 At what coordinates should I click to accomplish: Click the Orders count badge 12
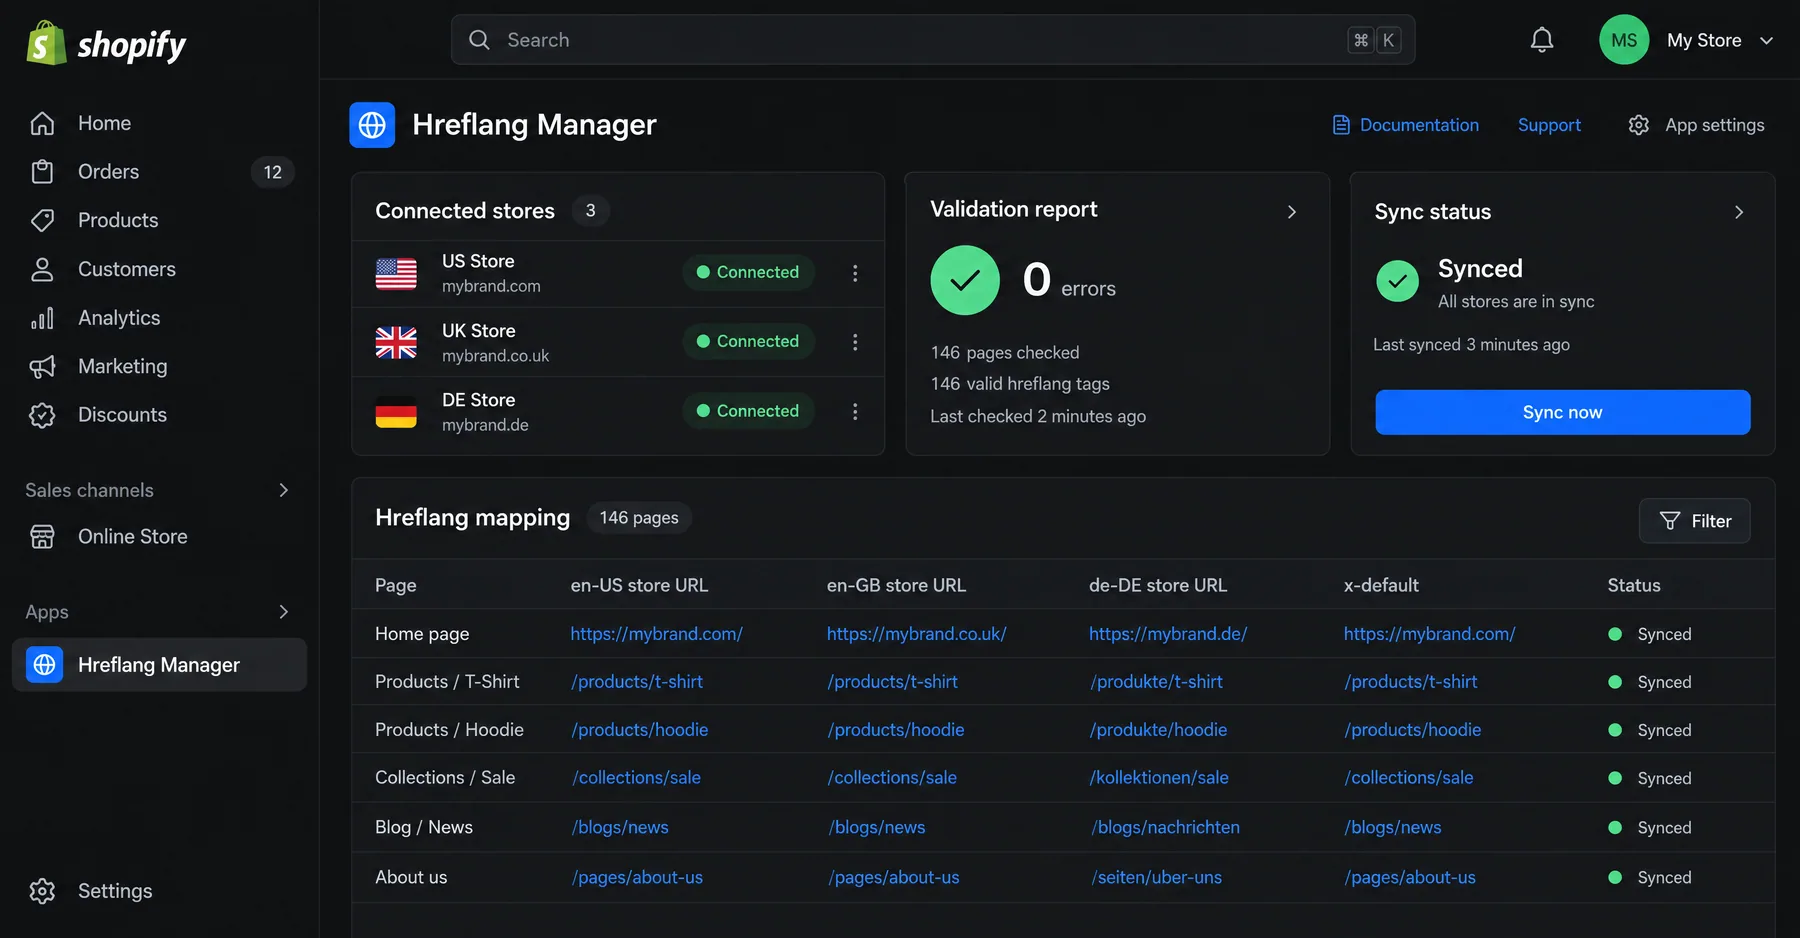coord(273,172)
